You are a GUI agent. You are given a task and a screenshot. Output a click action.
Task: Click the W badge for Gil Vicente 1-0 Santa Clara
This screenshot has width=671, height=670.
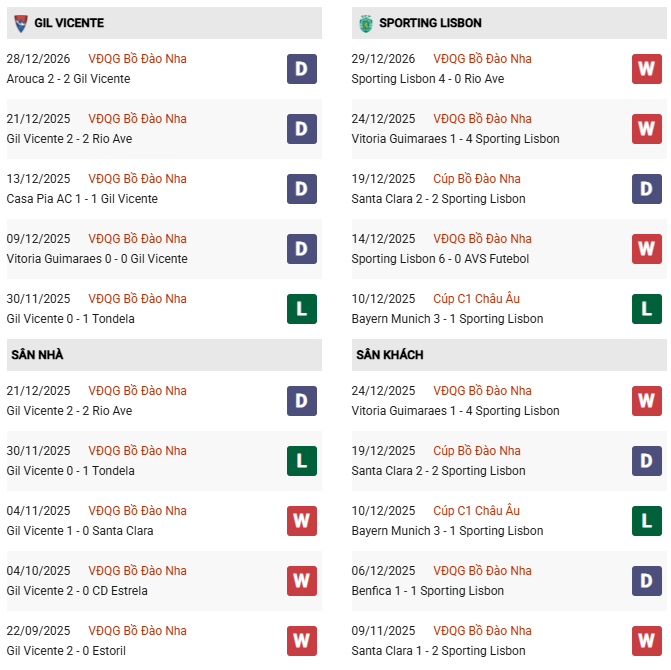click(301, 521)
